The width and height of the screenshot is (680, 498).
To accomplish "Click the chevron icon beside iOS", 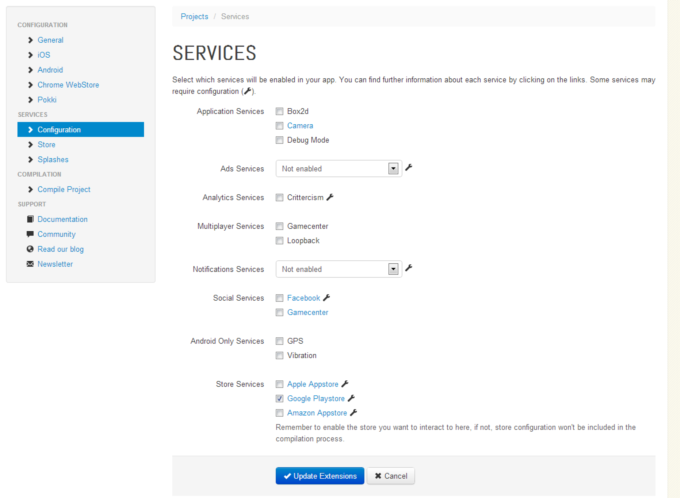I will [x=30, y=55].
